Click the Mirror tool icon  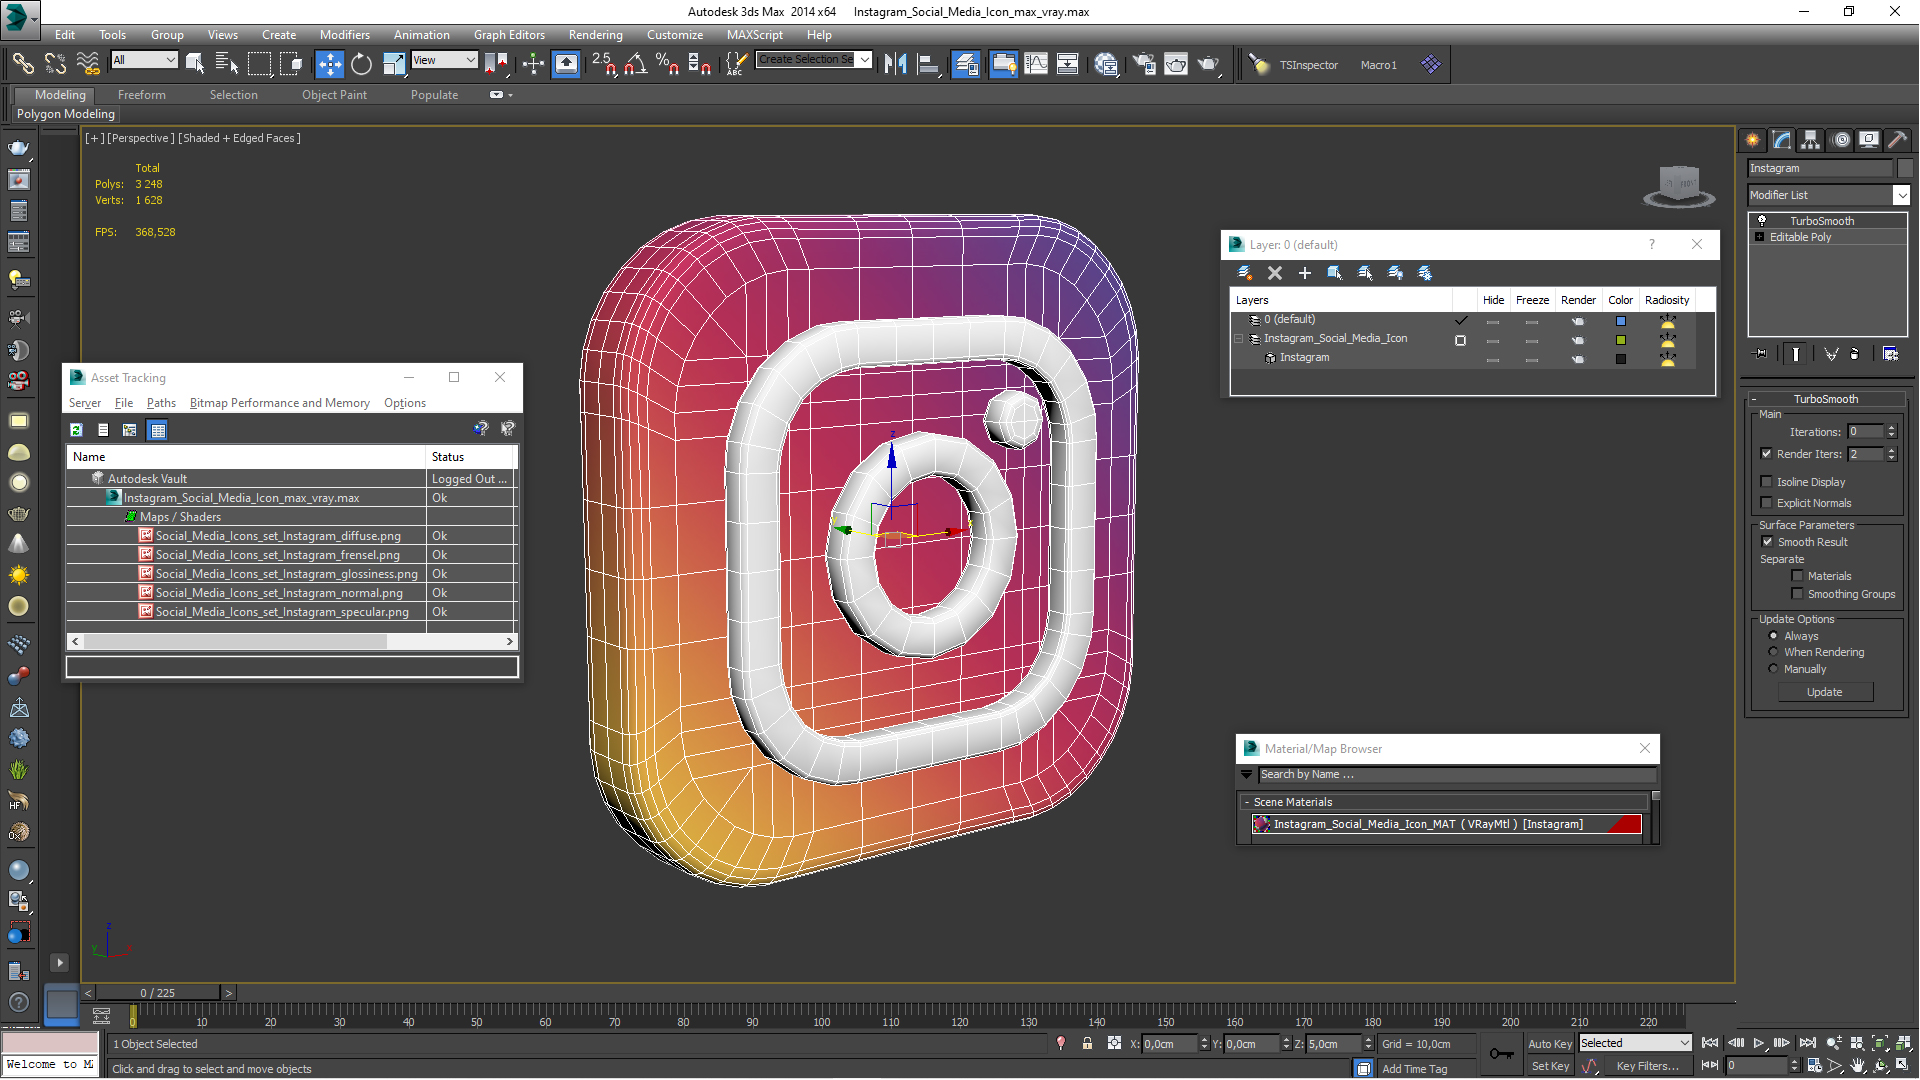[895, 64]
